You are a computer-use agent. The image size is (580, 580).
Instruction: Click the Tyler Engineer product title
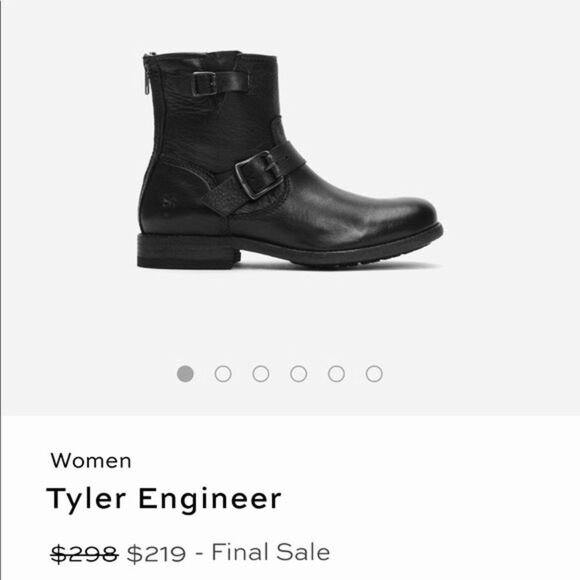pos(164,499)
